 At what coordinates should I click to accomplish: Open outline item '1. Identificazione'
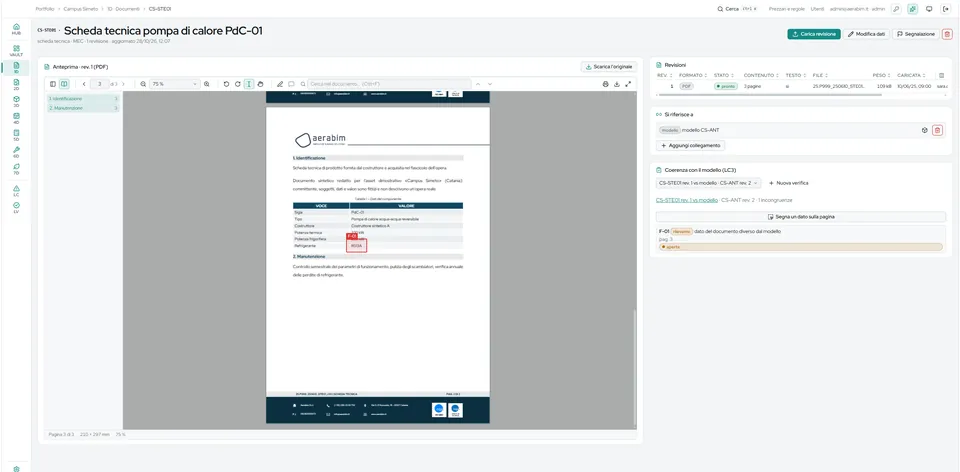83,99
